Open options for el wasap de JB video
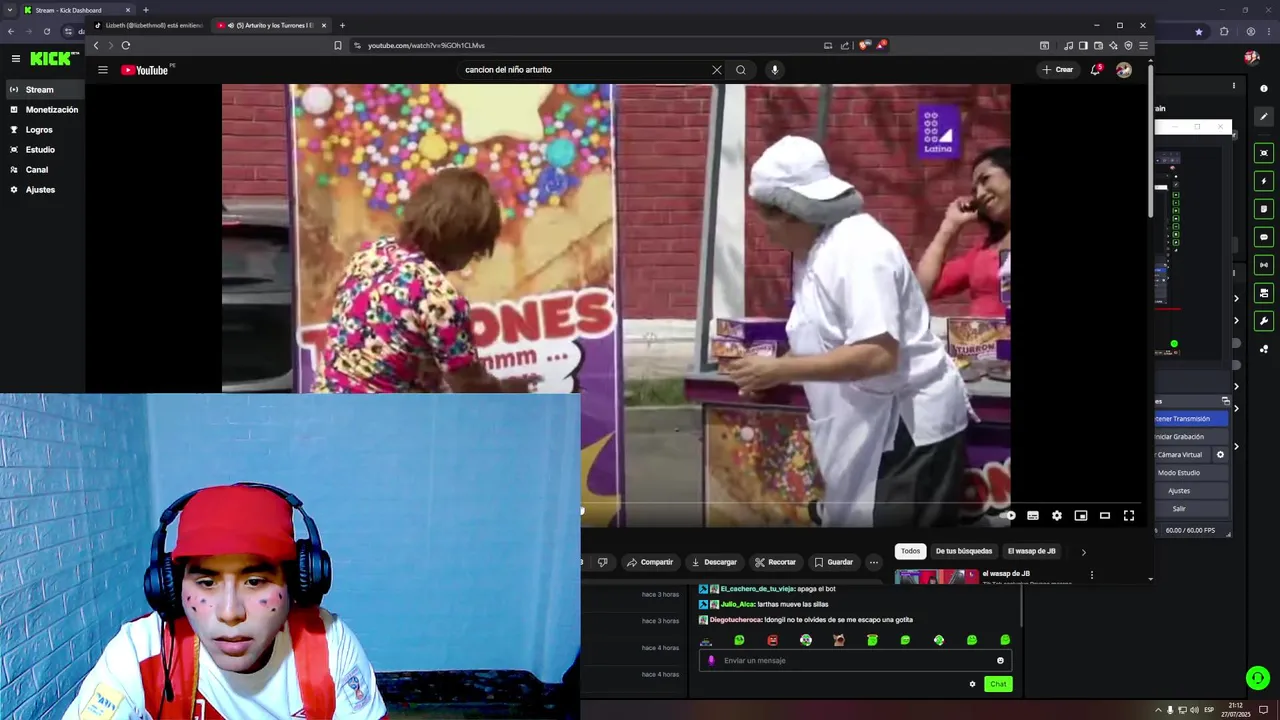The height and width of the screenshot is (720, 1280). click(1092, 575)
